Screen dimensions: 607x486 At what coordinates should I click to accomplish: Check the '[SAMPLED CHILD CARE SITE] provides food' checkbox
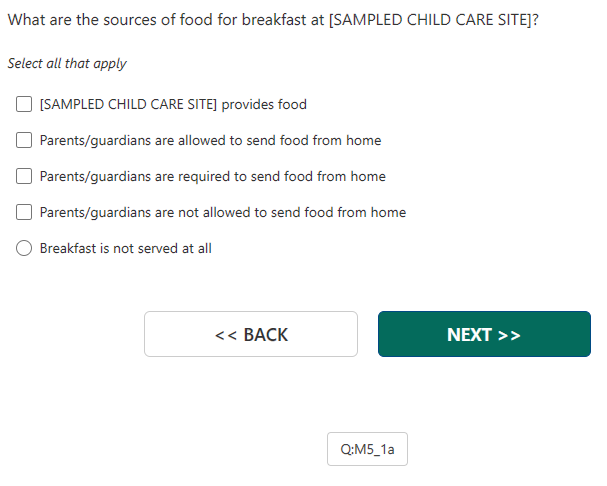tap(24, 104)
